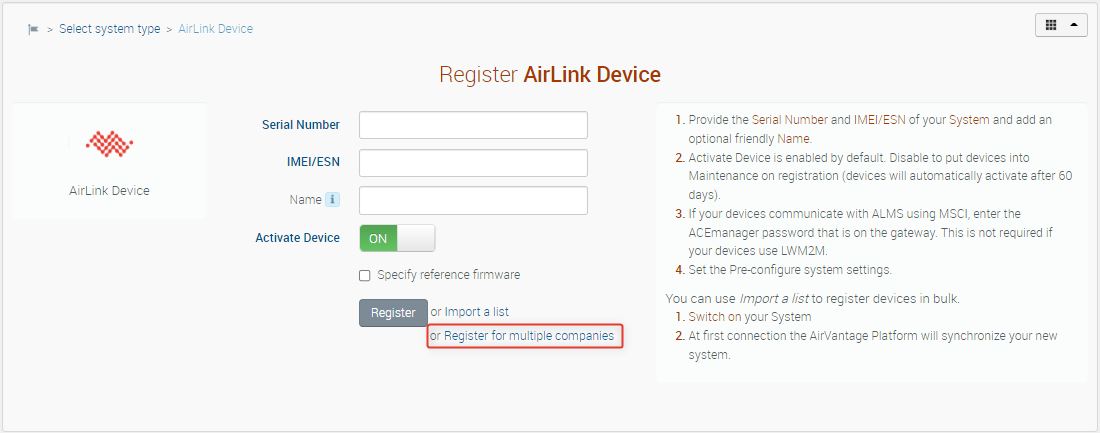Click the flag icon in the breadcrumb
This screenshot has height=433, width=1100.
click(33, 29)
